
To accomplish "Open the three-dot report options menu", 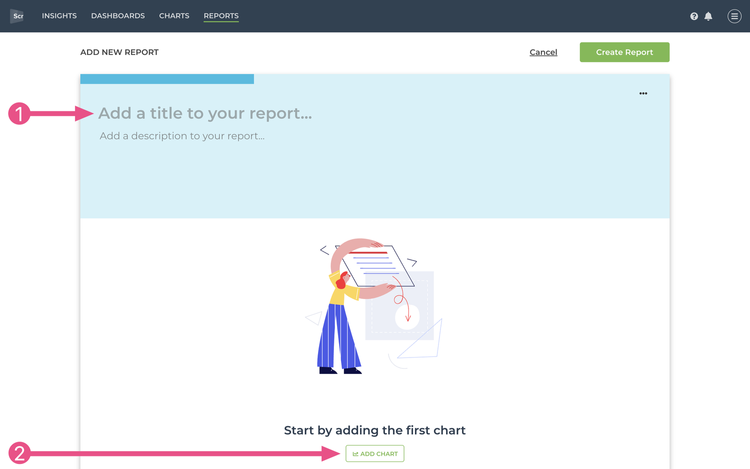I will coord(643,93).
